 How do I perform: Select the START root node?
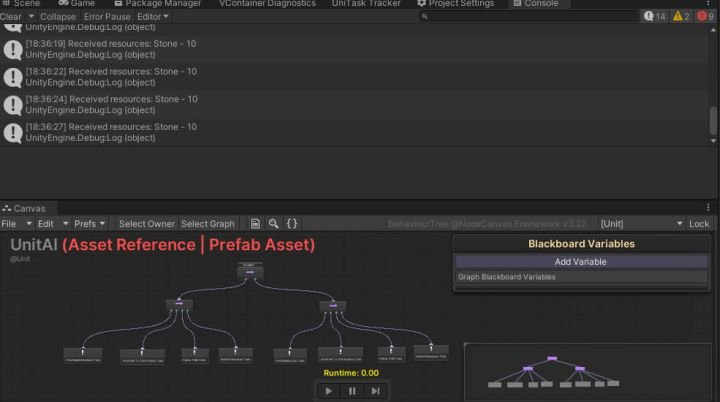250,272
